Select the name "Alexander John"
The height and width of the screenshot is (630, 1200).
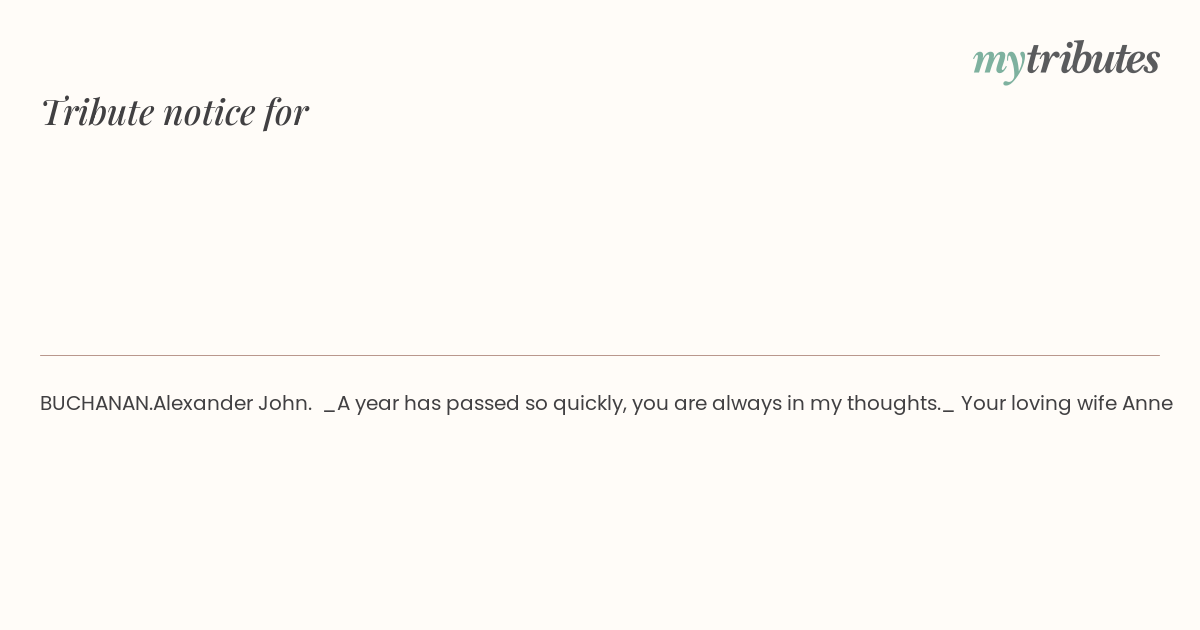pos(230,403)
